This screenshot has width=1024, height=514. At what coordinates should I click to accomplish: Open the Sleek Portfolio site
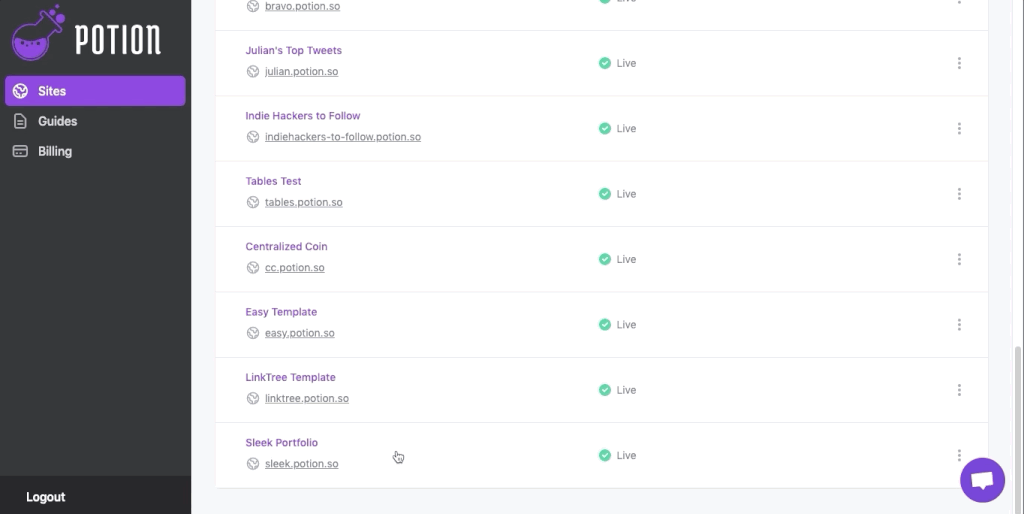[x=281, y=442]
